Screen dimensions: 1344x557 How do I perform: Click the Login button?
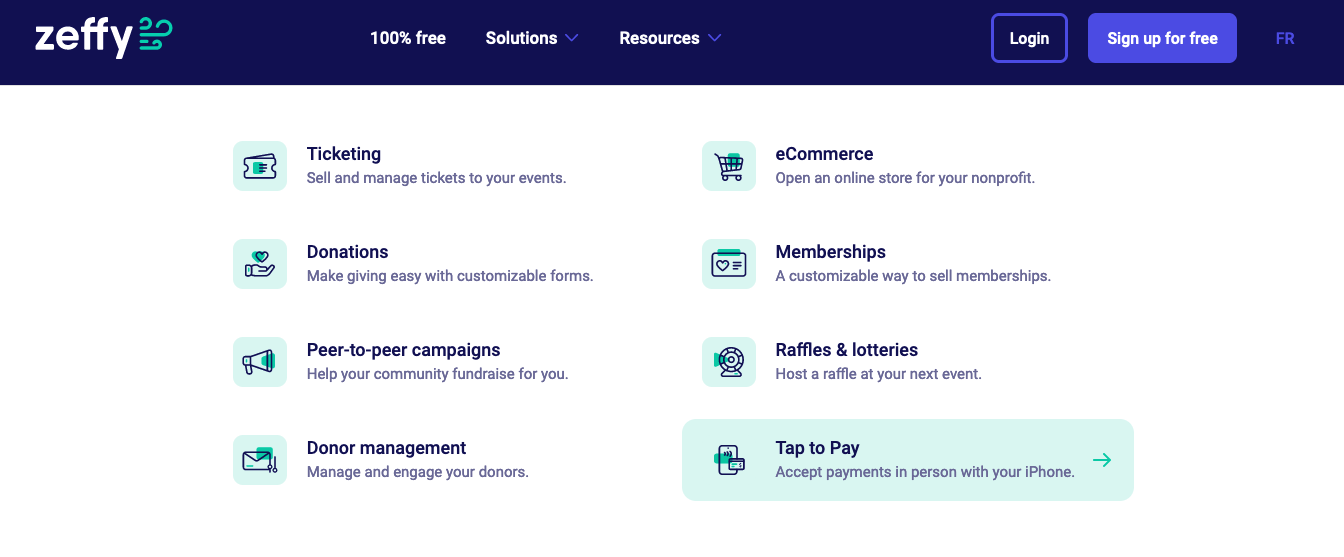pyautogui.click(x=1029, y=38)
